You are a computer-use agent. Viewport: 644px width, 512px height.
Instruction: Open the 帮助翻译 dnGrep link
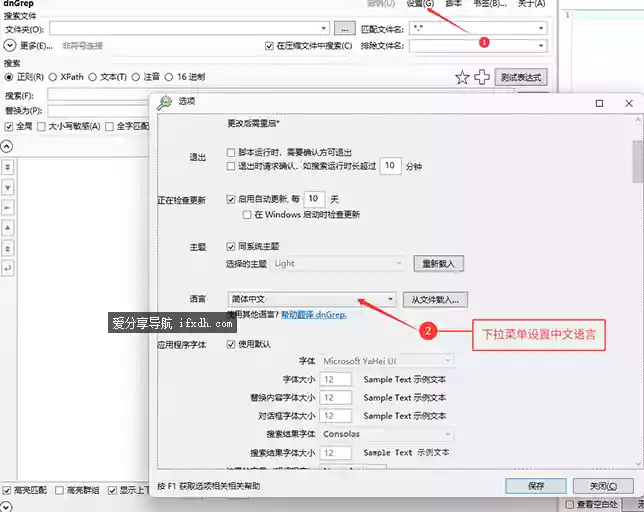point(314,315)
